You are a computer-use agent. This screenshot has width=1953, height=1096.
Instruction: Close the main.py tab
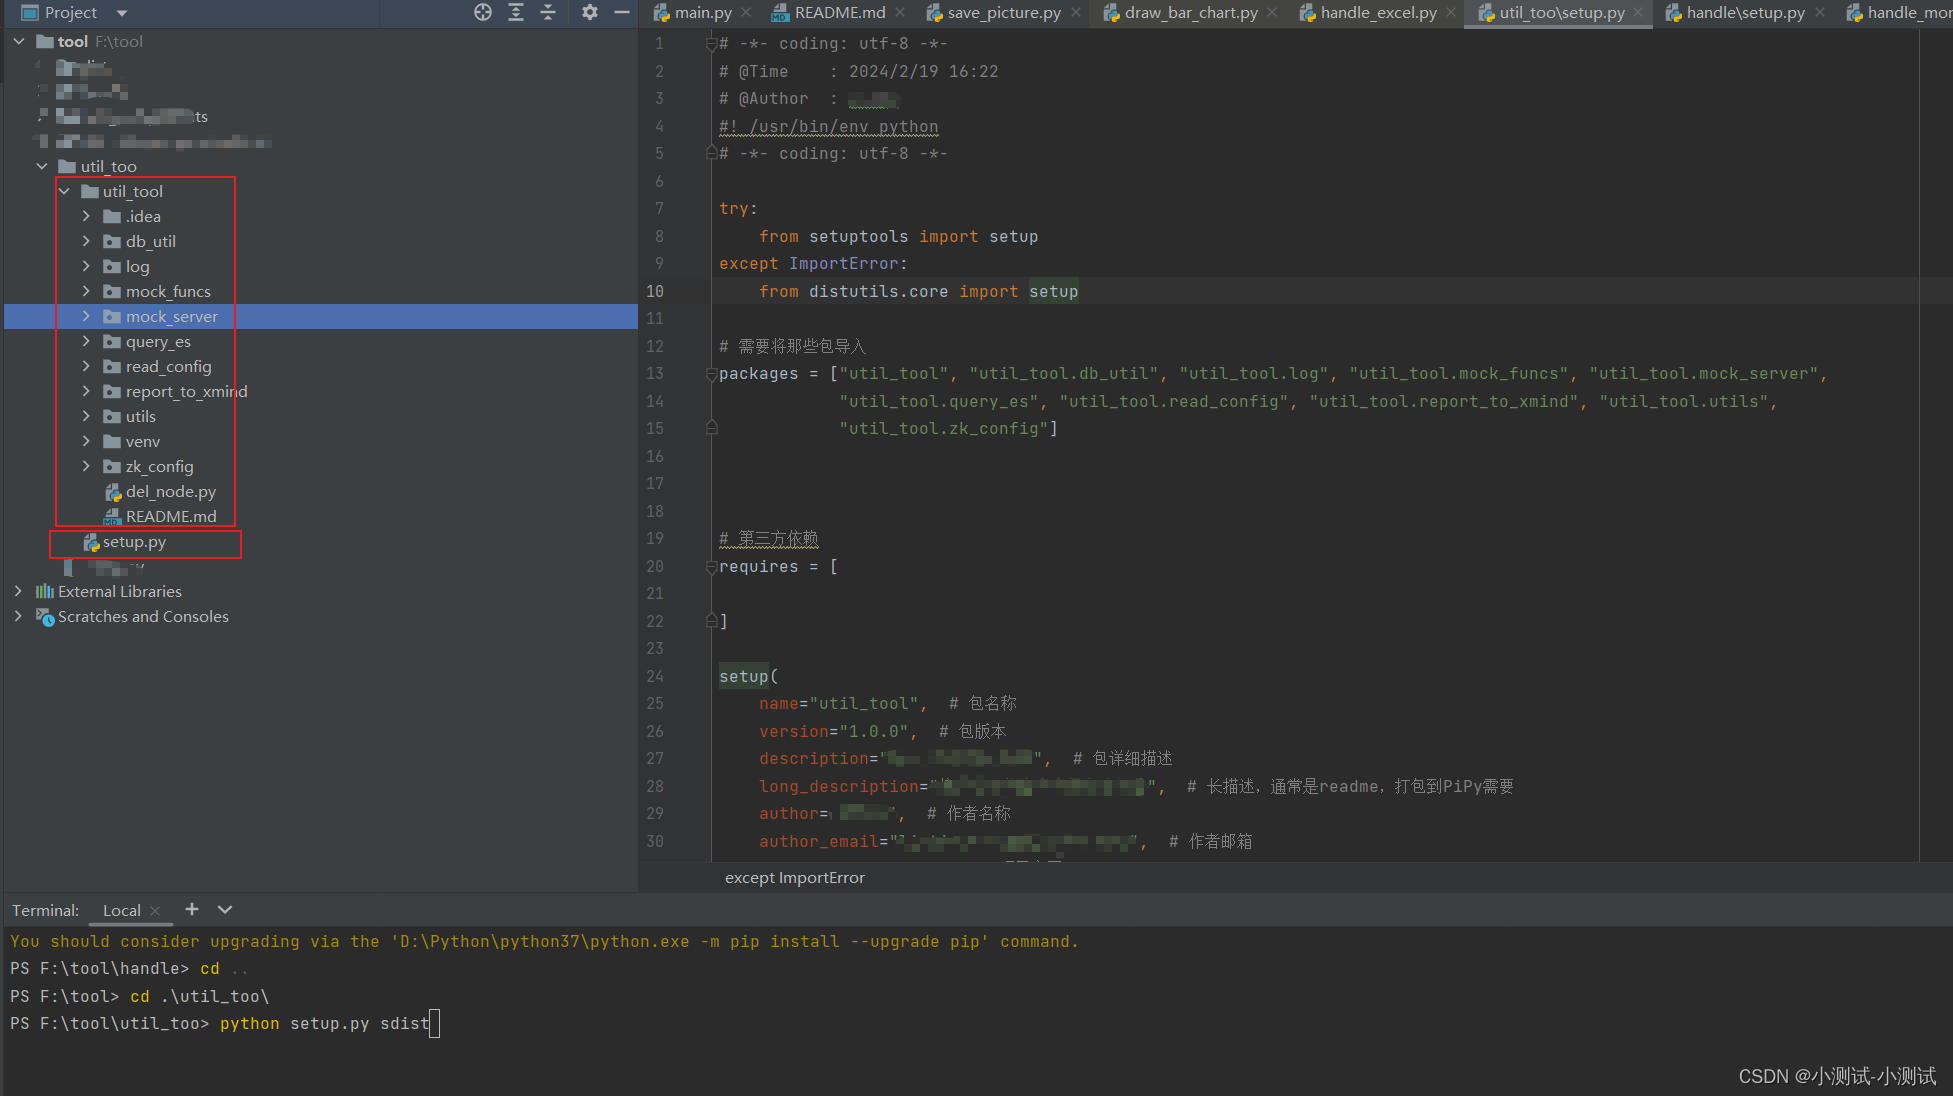coord(746,13)
